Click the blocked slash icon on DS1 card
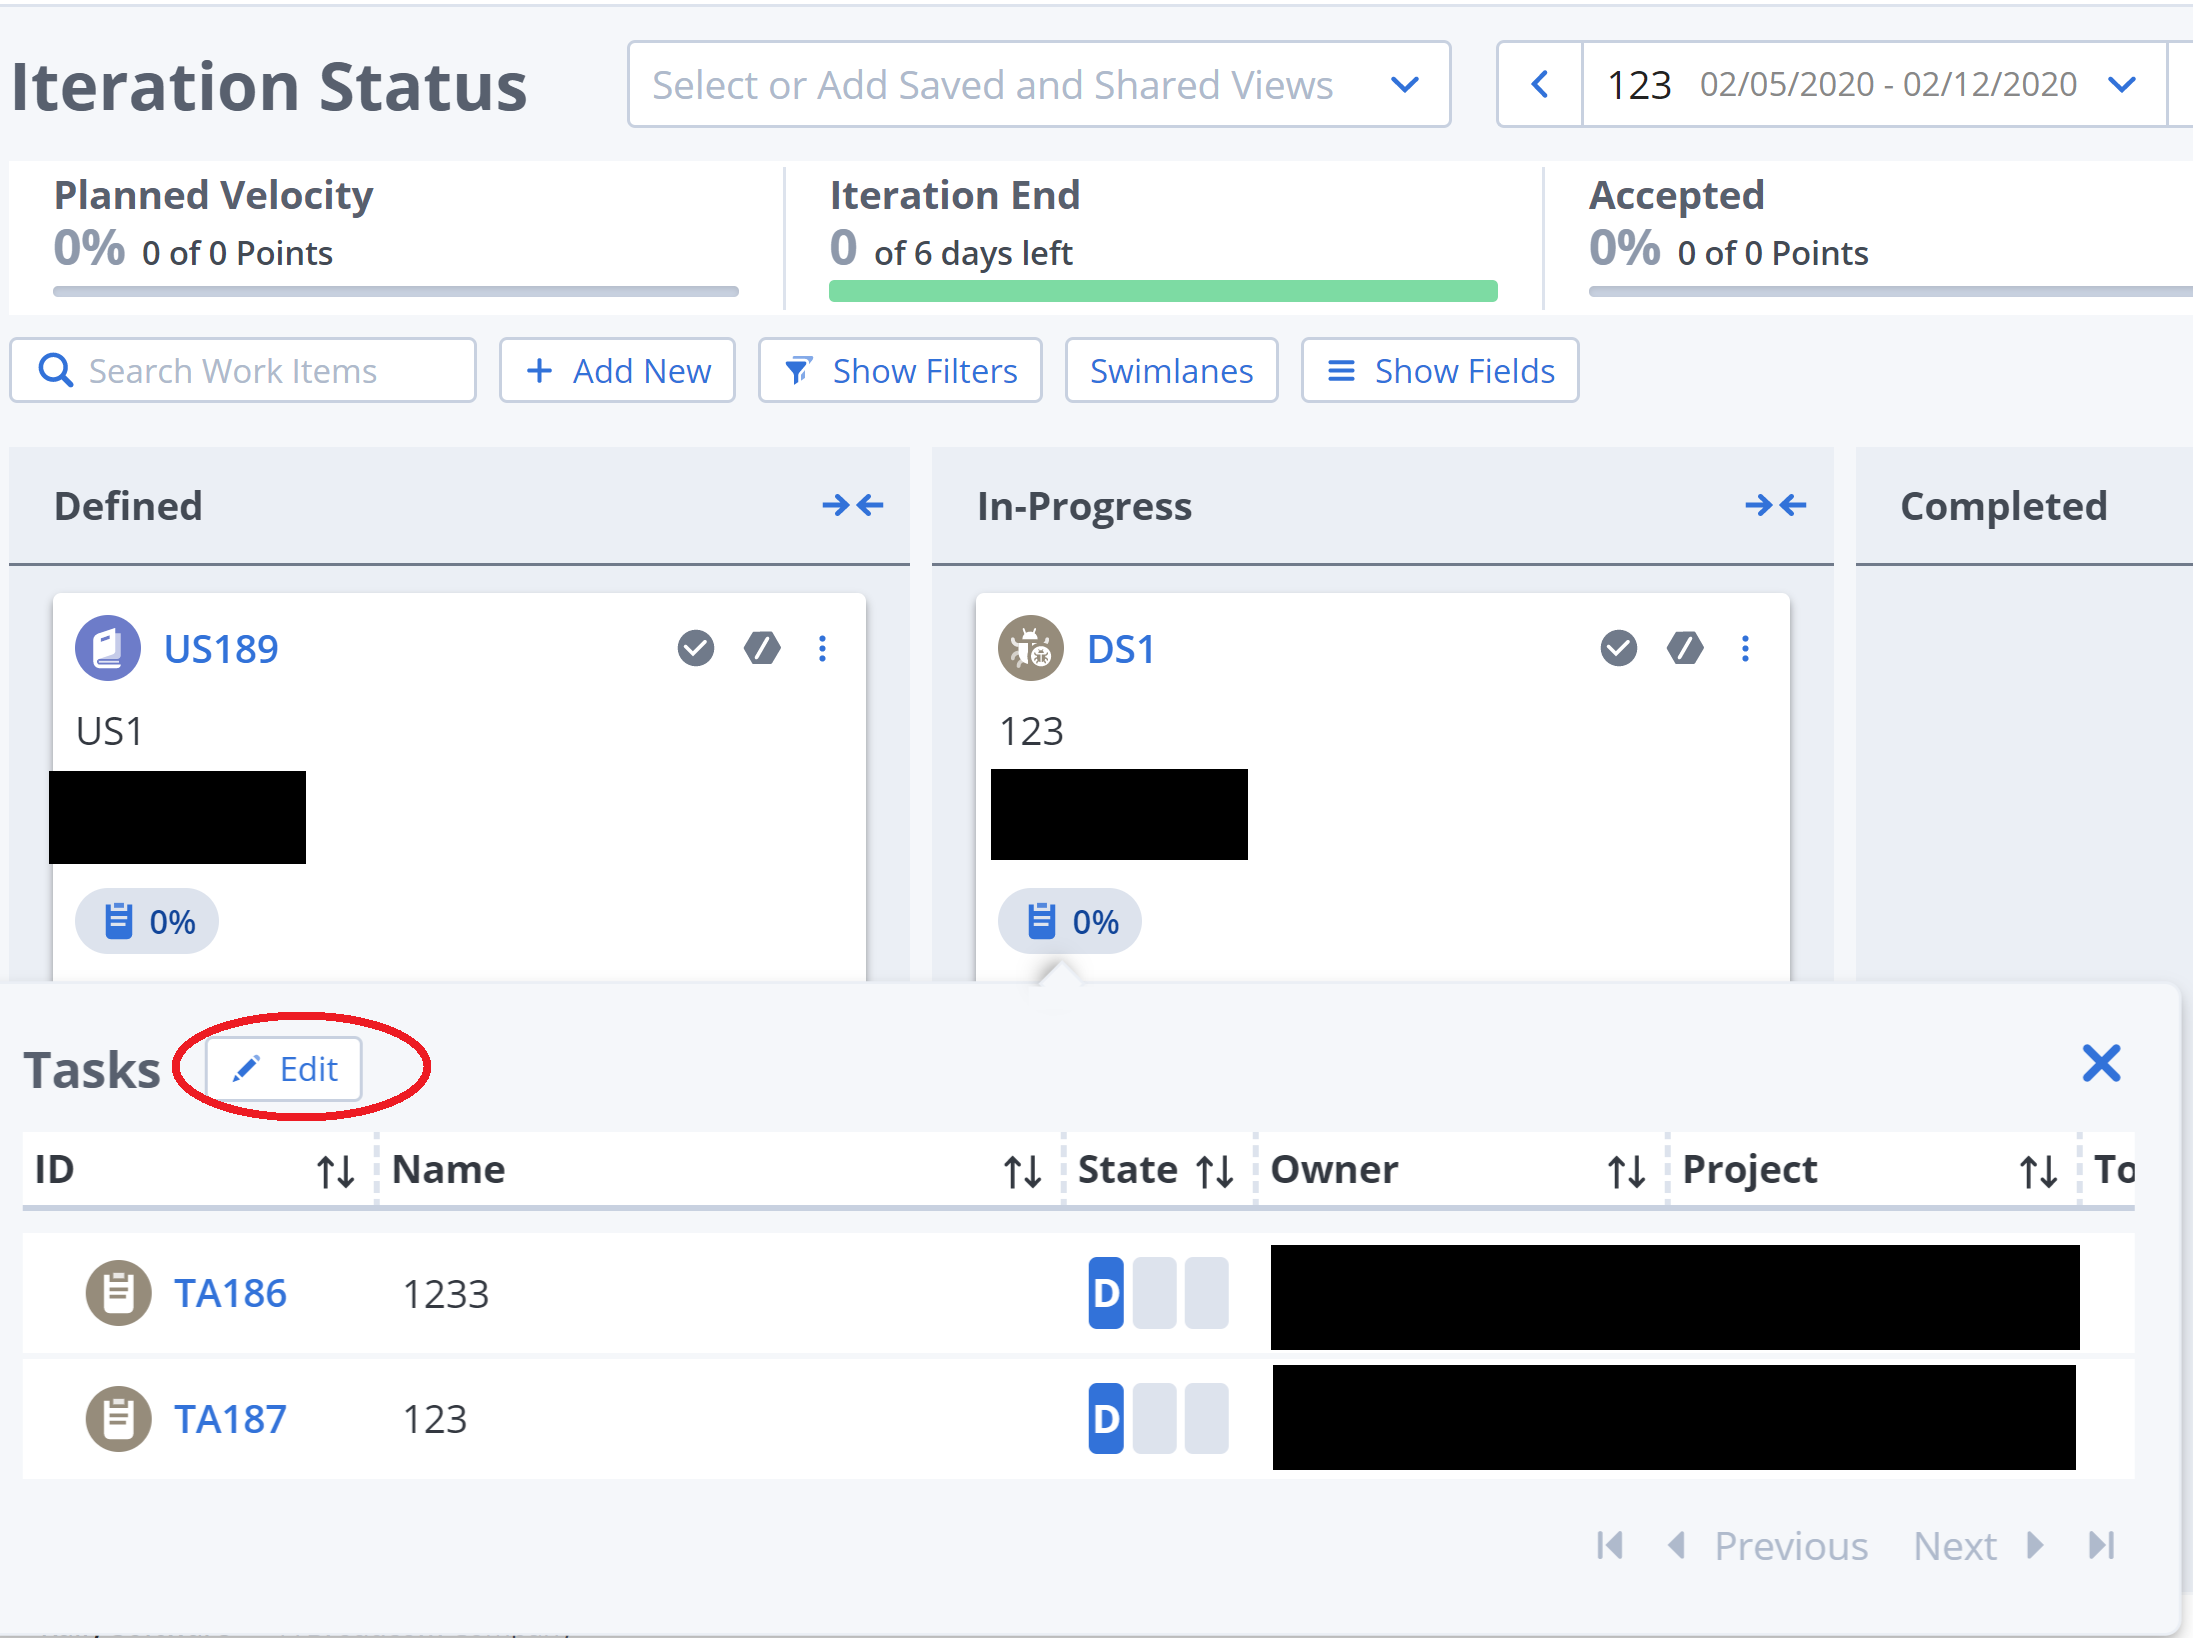The width and height of the screenshot is (2193, 1638). point(1685,648)
